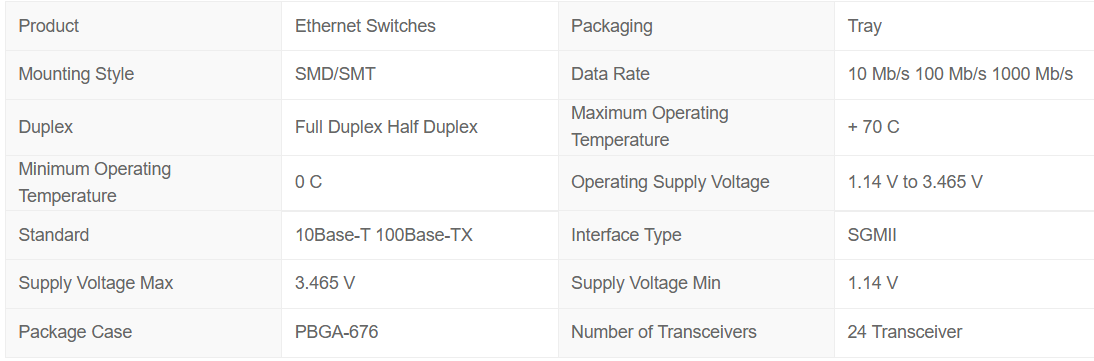This screenshot has width=1094, height=361.
Task: Click the 10Base-T 100Base-TX standard value
Action: click(384, 235)
